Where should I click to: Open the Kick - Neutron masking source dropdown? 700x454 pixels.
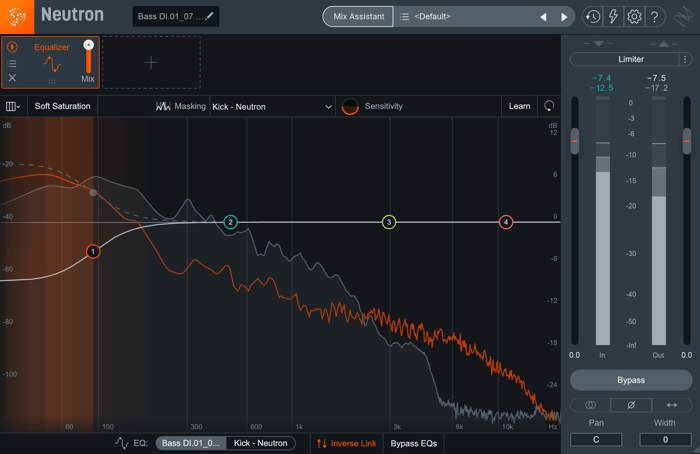[x=272, y=107]
